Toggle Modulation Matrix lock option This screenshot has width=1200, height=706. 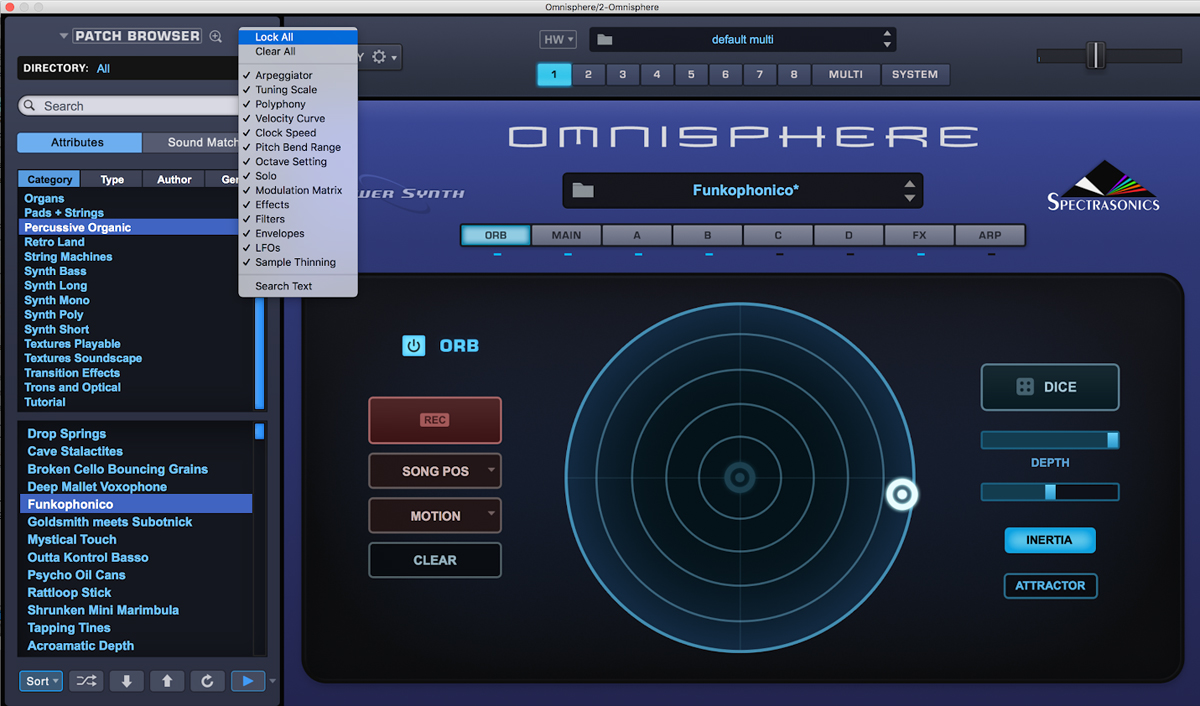pos(298,190)
